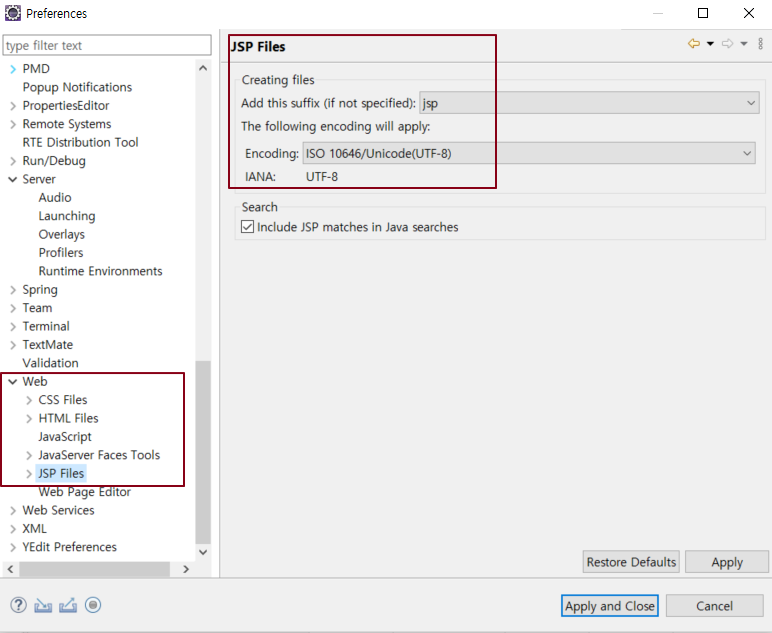This screenshot has width=772, height=633.
Task: Select Profilers under Server
Action: coord(61,253)
